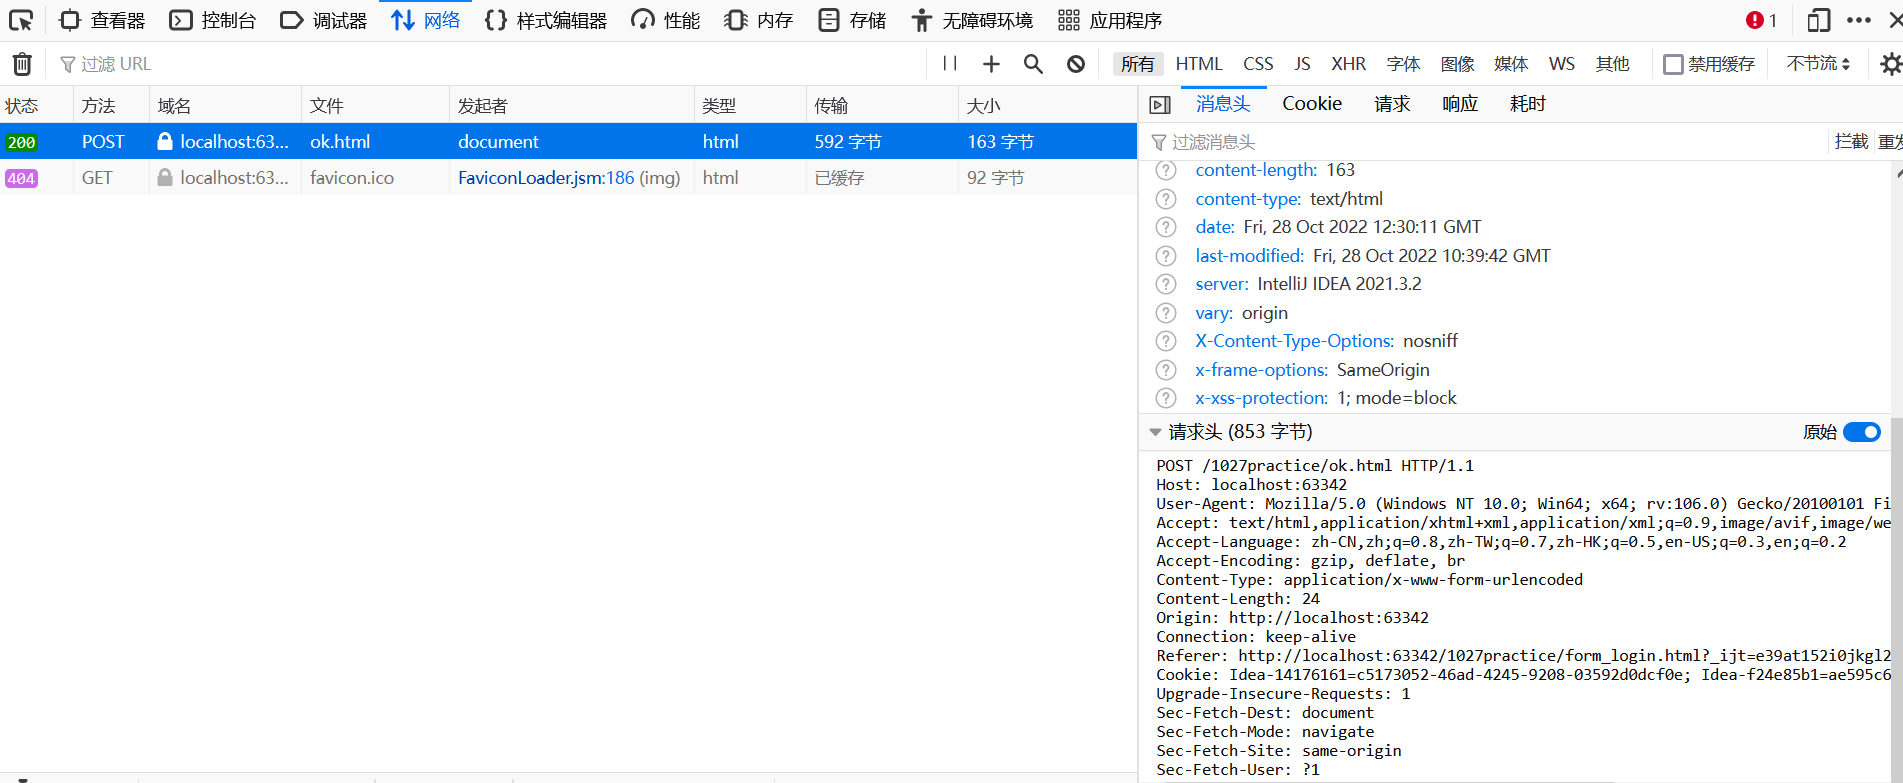The image size is (1903, 783).
Task: Filter requests by XHR type
Action: pos(1348,64)
